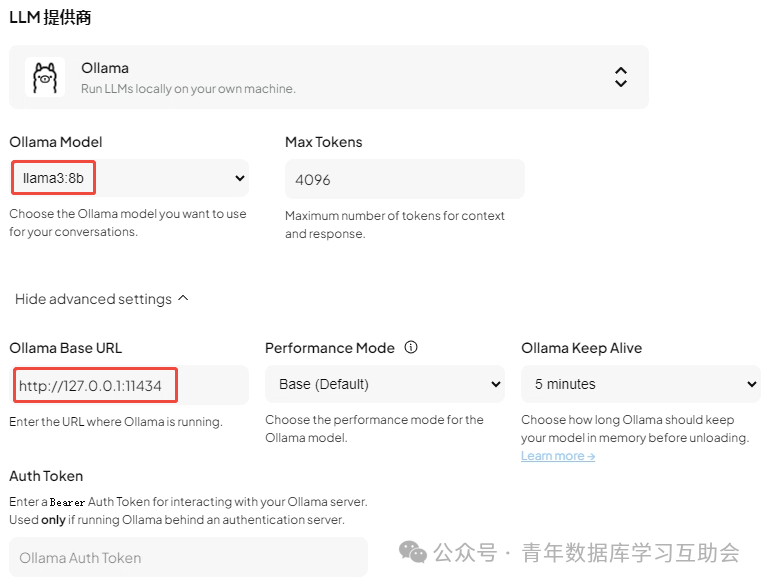The width and height of the screenshot is (764, 583).
Task: Click the provider selector up-down chevron icon
Action: click(x=621, y=77)
